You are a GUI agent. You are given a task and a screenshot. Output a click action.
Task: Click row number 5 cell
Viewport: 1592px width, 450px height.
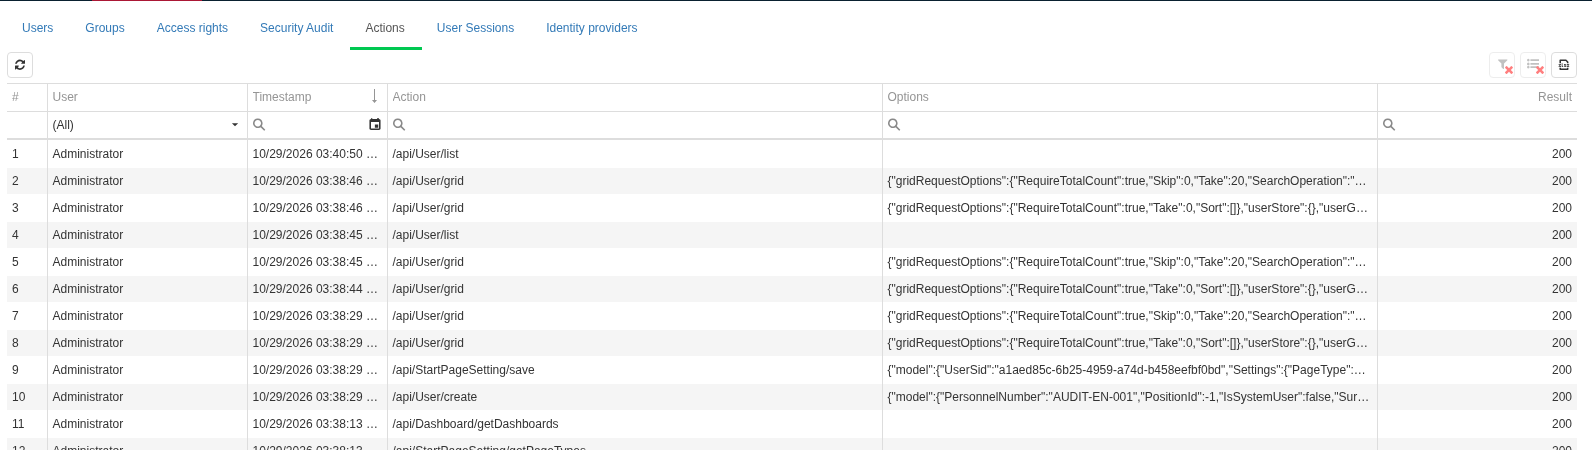point(27,262)
